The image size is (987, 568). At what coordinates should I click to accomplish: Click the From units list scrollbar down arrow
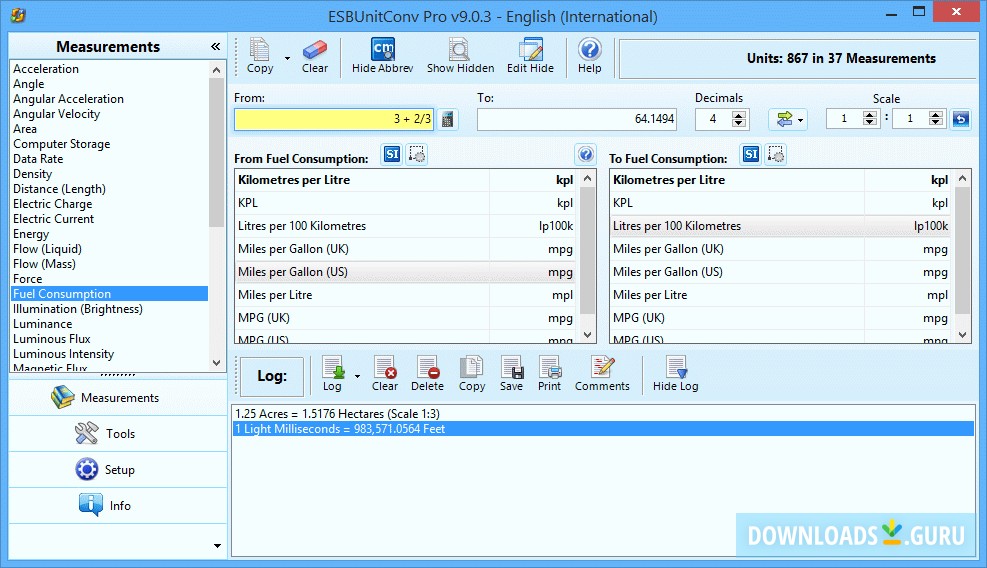click(x=587, y=335)
